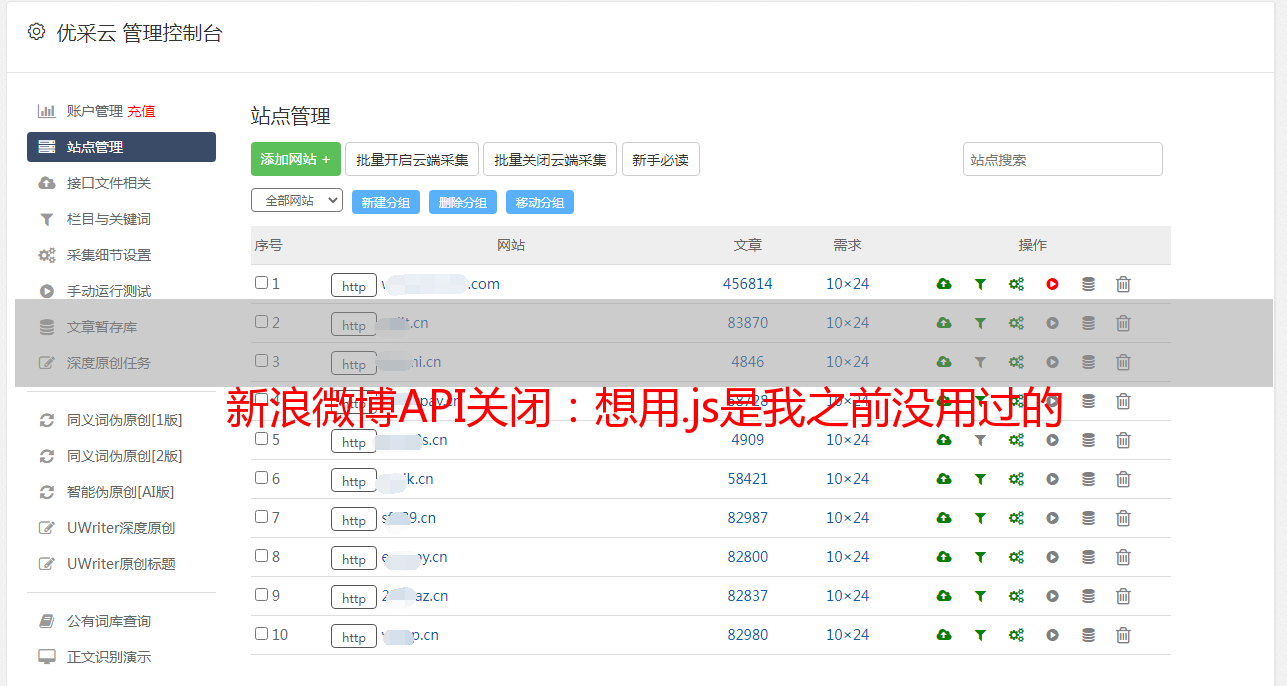This screenshot has width=1287, height=686.
Task: Tick the checkbox for site 5
Action: click(x=261, y=439)
